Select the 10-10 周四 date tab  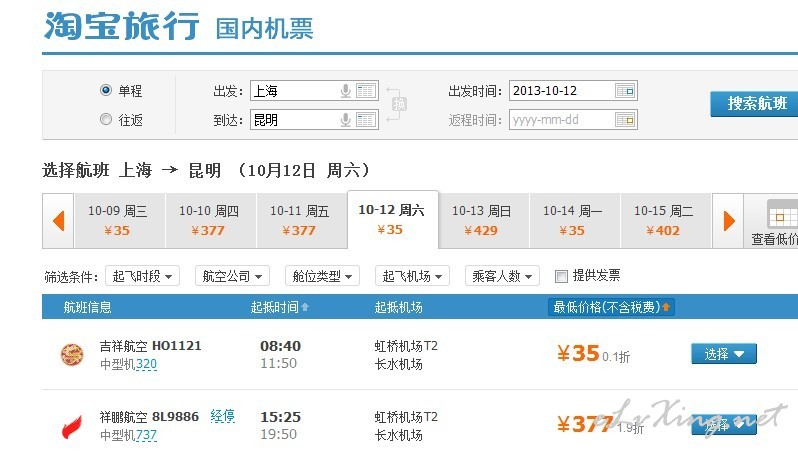pyautogui.click(x=211, y=221)
